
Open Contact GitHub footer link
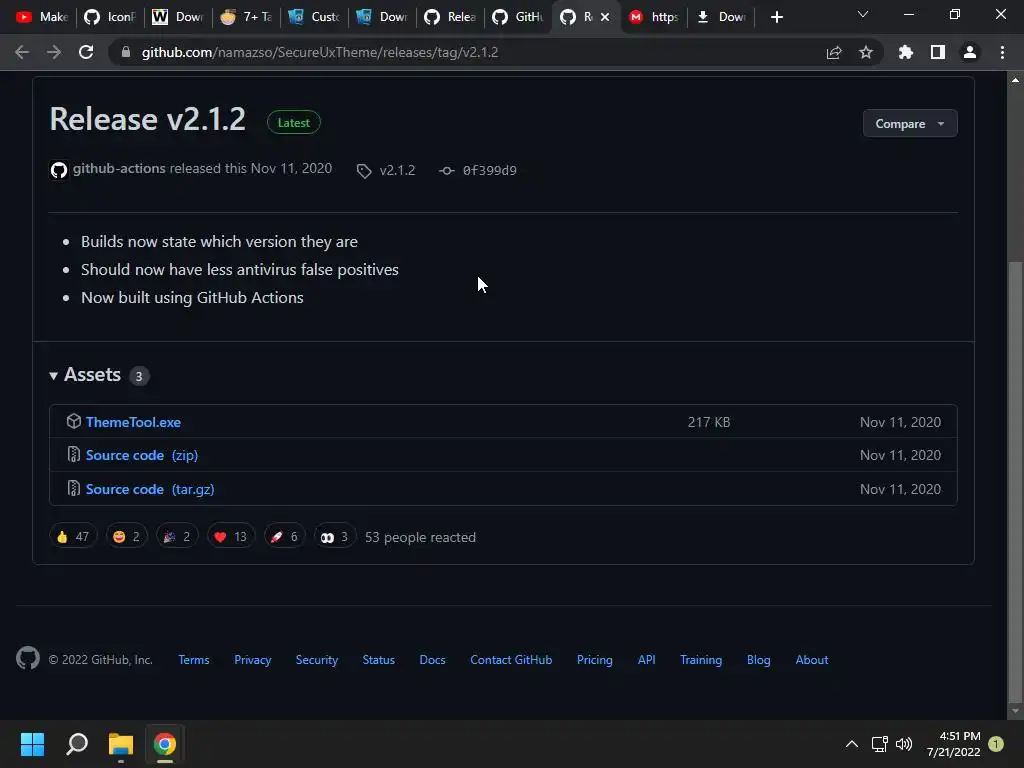click(511, 660)
